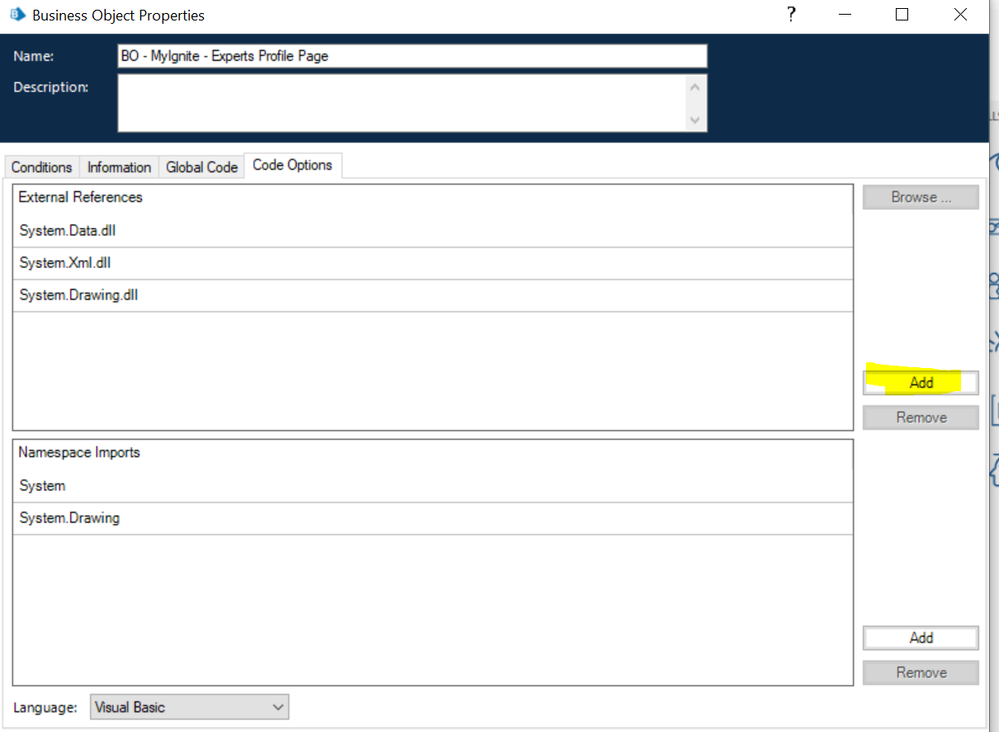Click Remove under External References
Screen dimensions: 999x732
(x=921, y=417)
